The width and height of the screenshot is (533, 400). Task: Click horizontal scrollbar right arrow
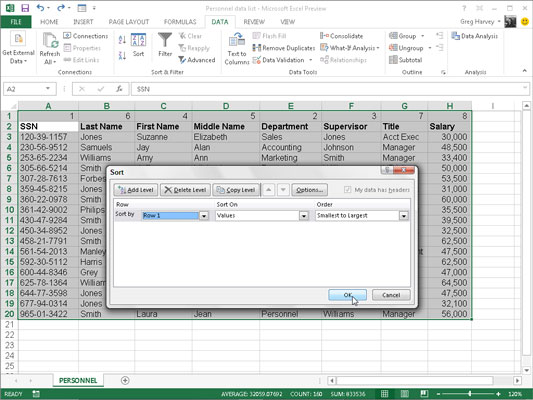point(517,380)
